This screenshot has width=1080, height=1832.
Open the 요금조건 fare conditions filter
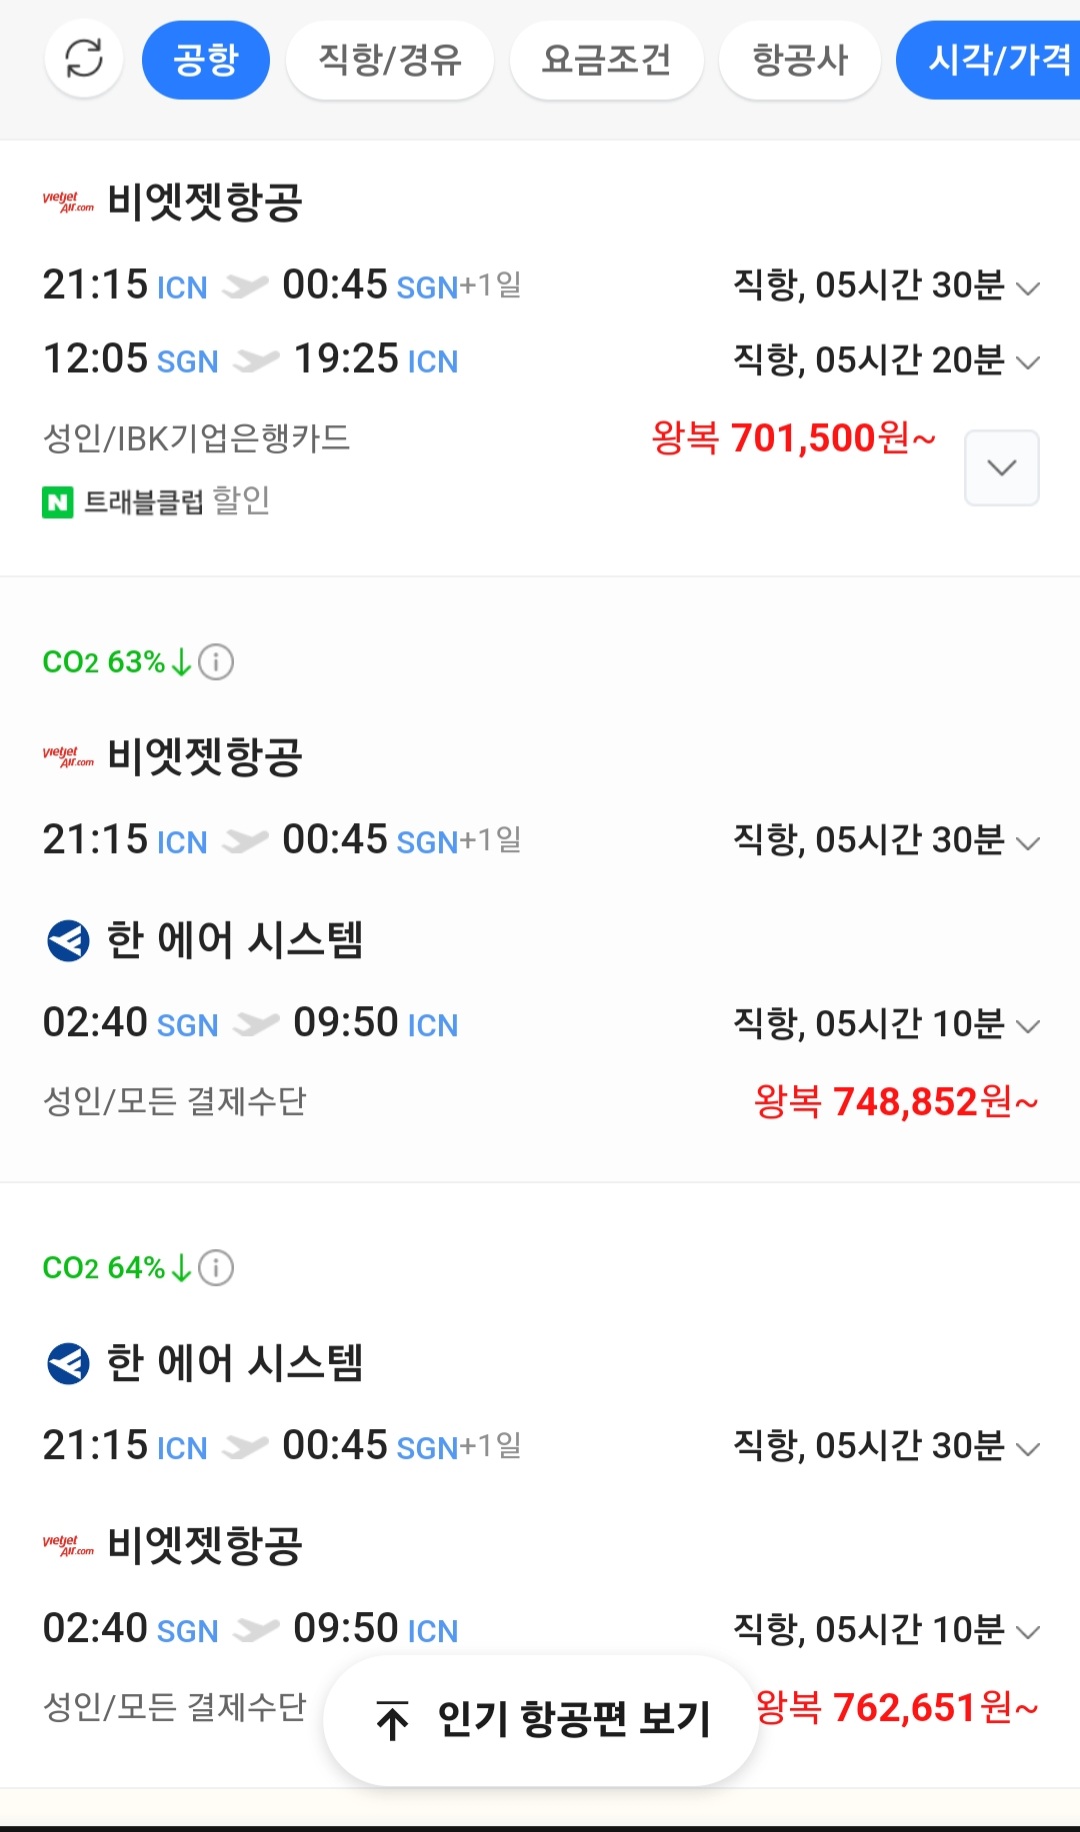(x=606, y=60)
